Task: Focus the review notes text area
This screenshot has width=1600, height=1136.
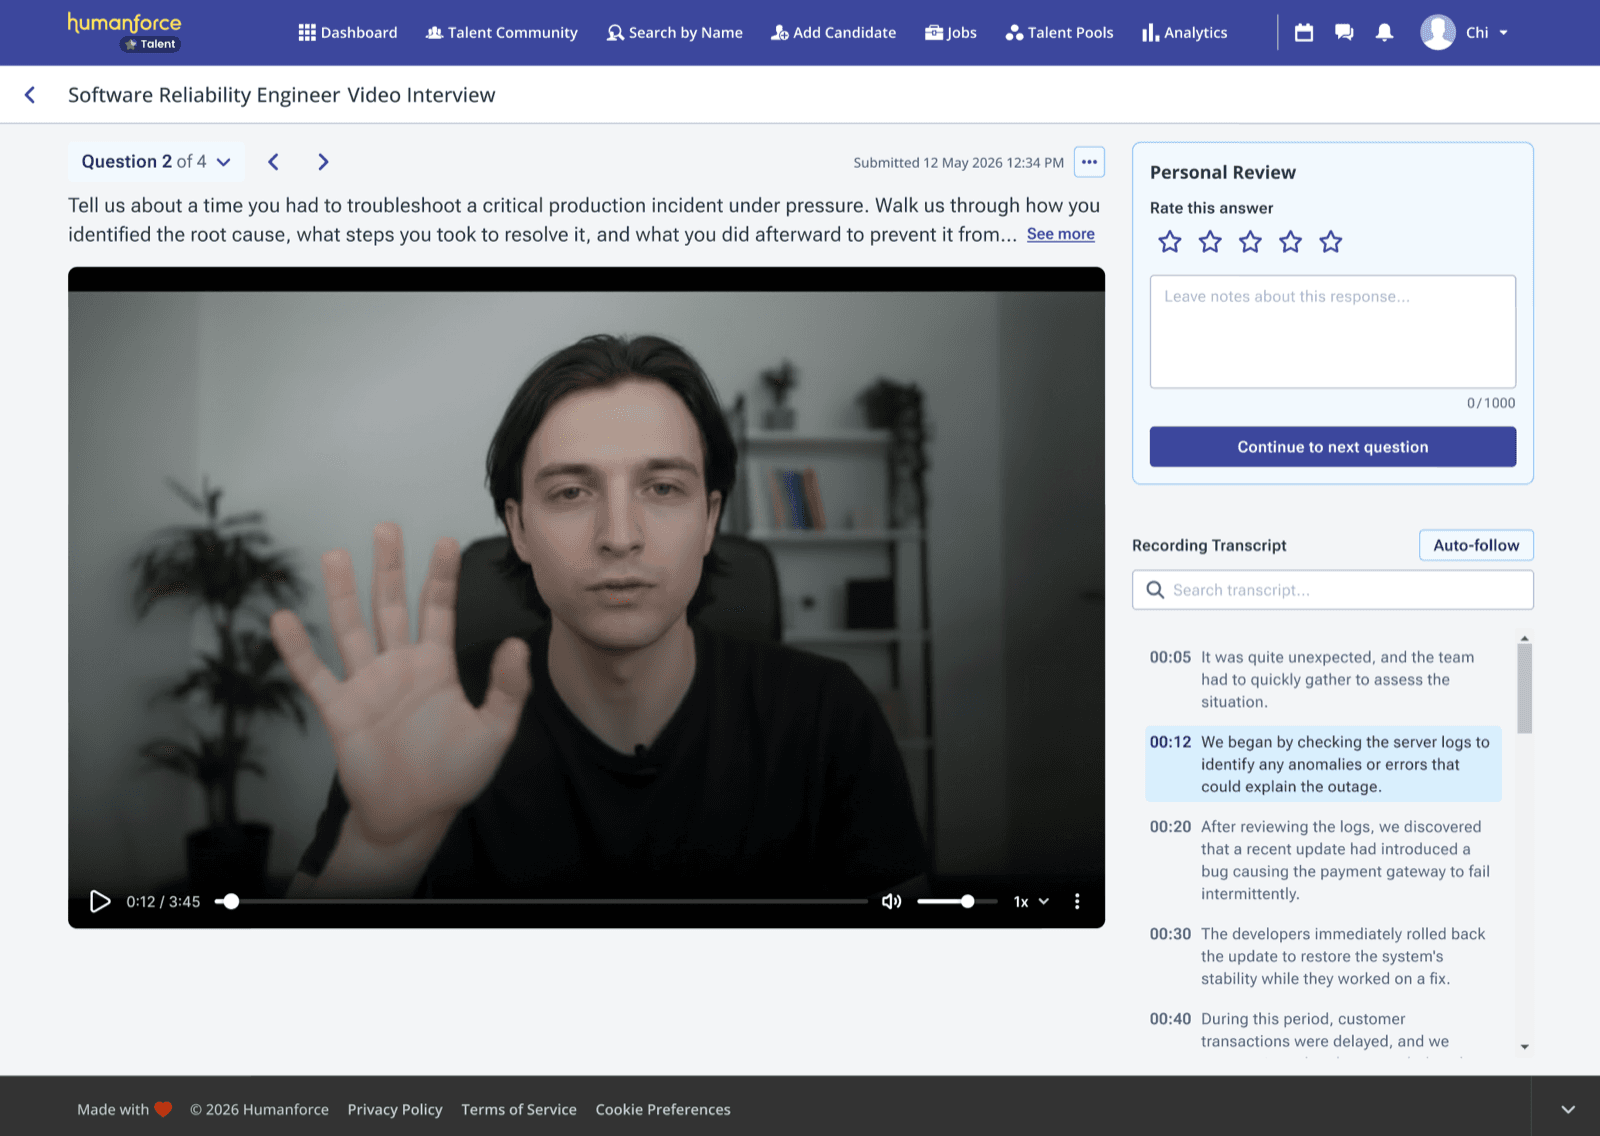Action: pyautogui.click(x=1333, y=331)
